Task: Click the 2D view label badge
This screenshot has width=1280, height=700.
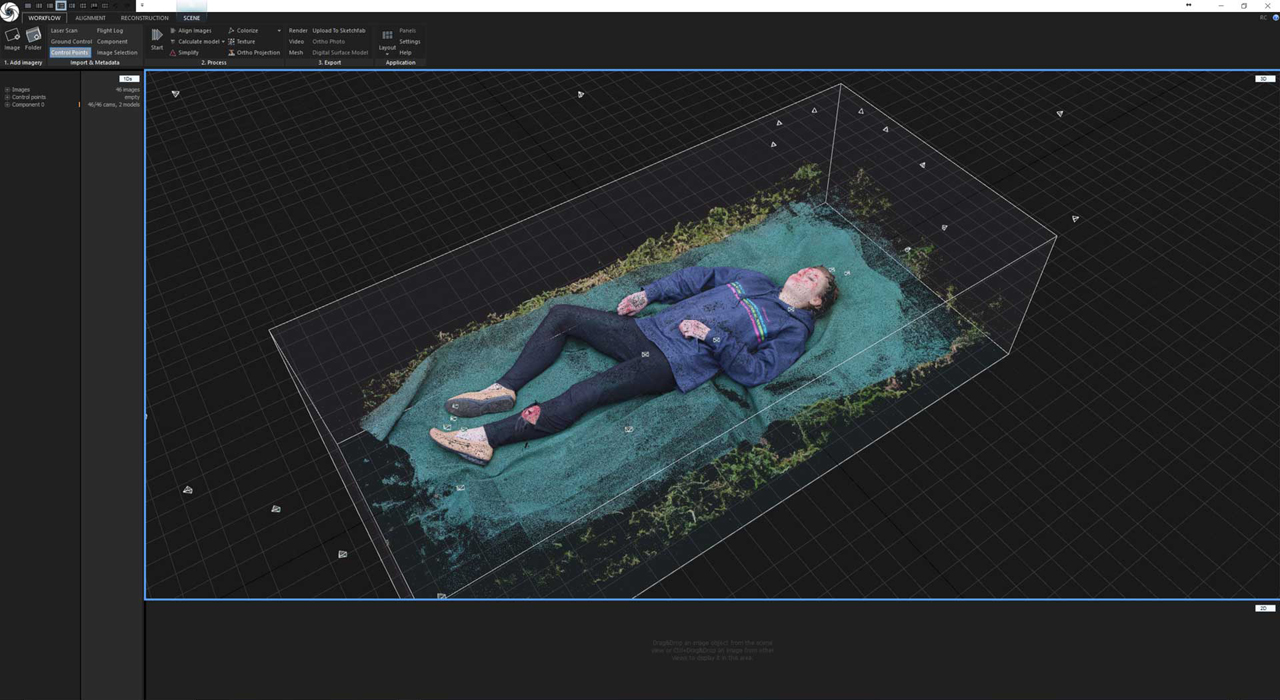Action: (1264, 608)
